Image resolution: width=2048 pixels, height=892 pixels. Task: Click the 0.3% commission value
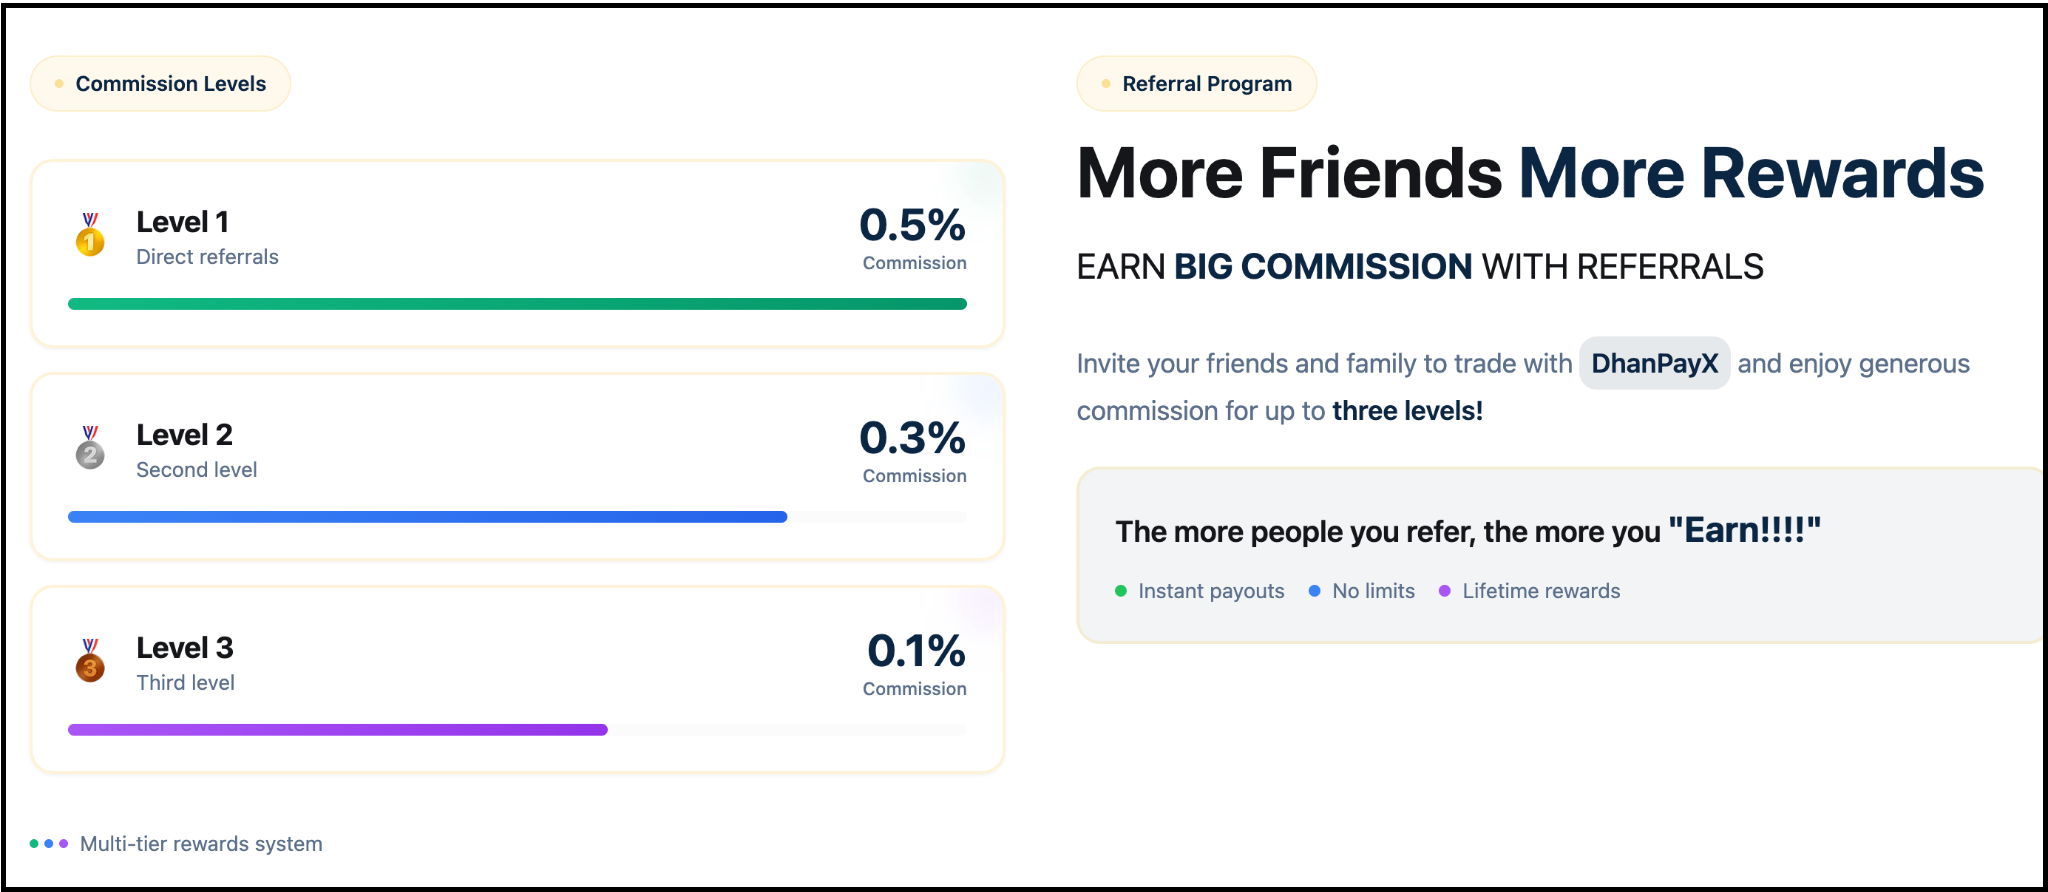click(912, 439)
